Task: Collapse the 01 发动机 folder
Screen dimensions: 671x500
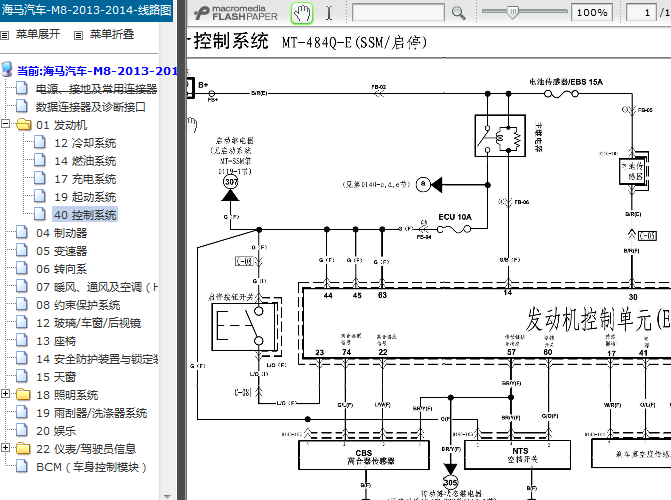Action: pos(6,124)
